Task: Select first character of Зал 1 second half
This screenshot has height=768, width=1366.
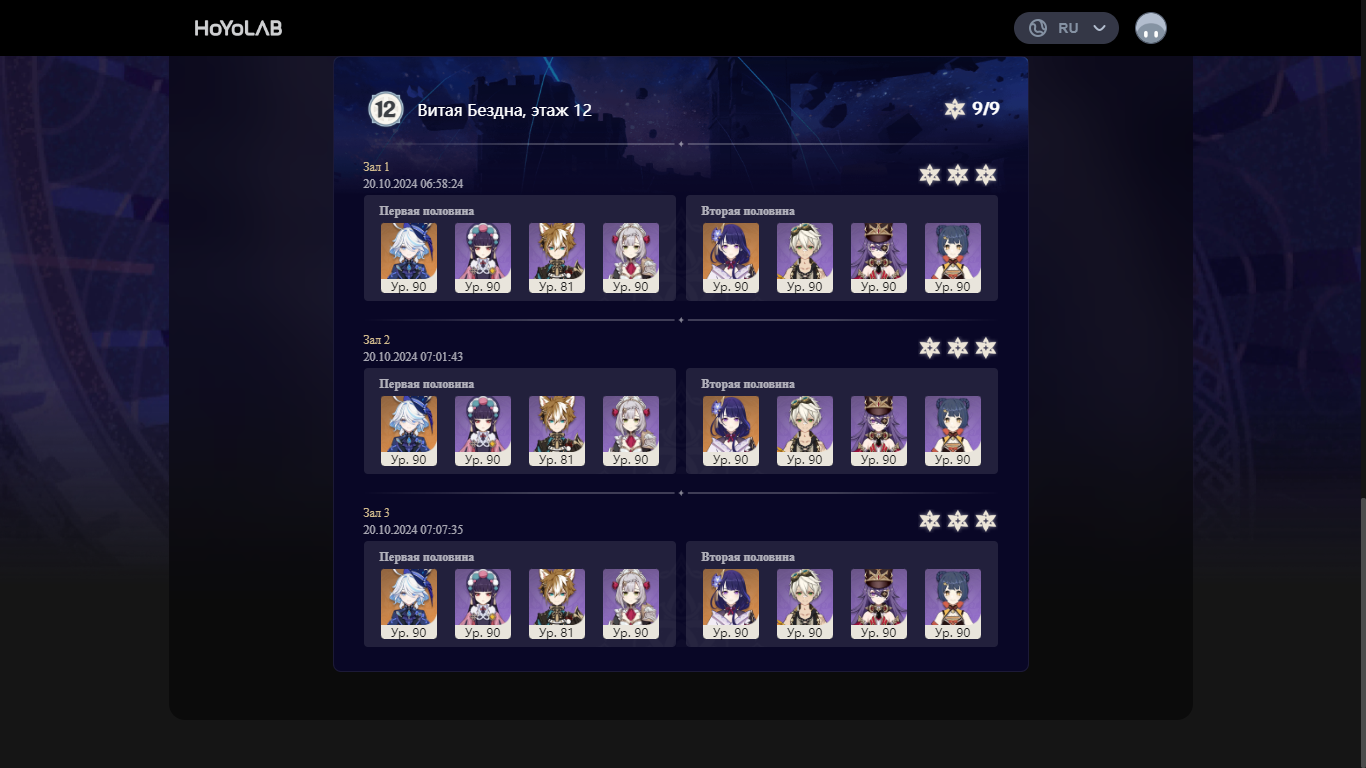Action: click(x=731, y=258)
